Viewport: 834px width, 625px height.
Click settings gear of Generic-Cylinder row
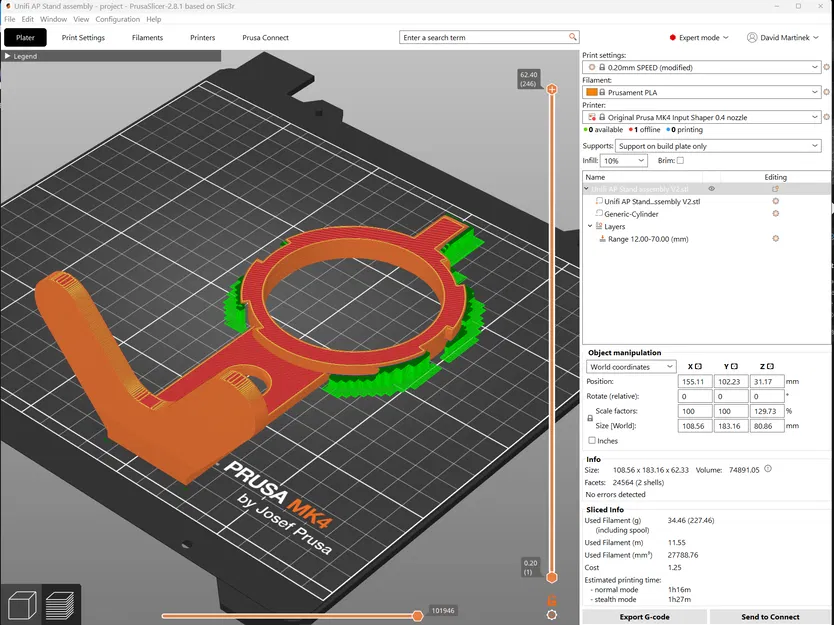point(775,213)
